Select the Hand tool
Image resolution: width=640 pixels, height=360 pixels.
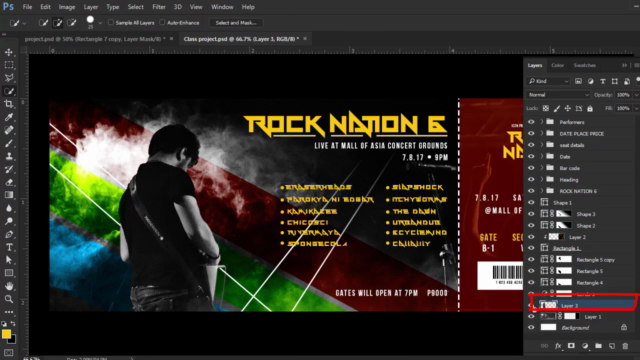click(x=9, y=286)
